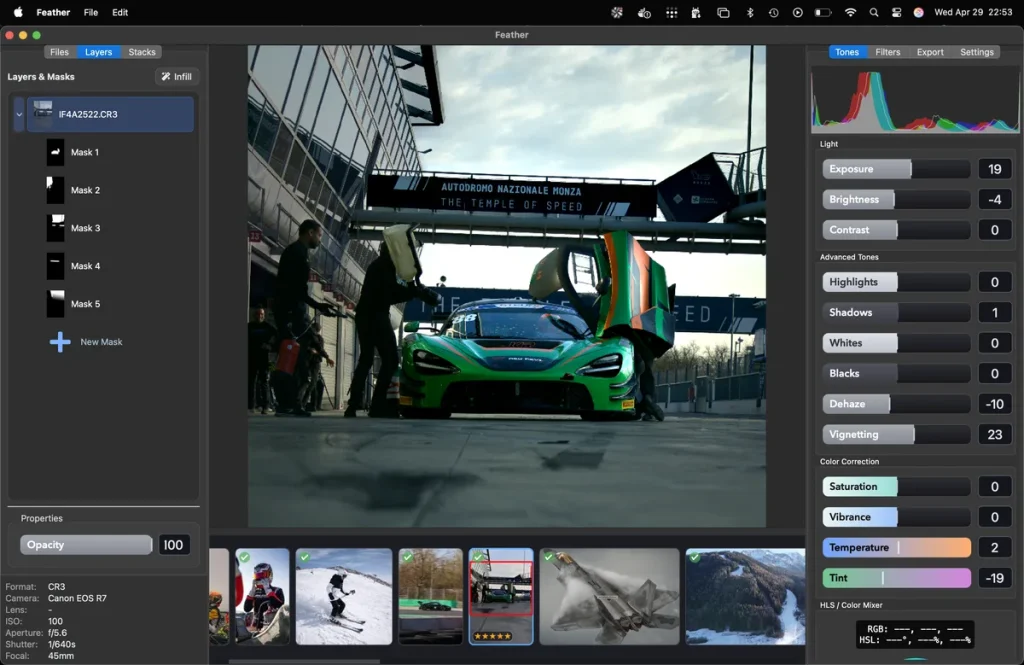Click the Highlights slider
1024x665 pixels.
[896, 282]
